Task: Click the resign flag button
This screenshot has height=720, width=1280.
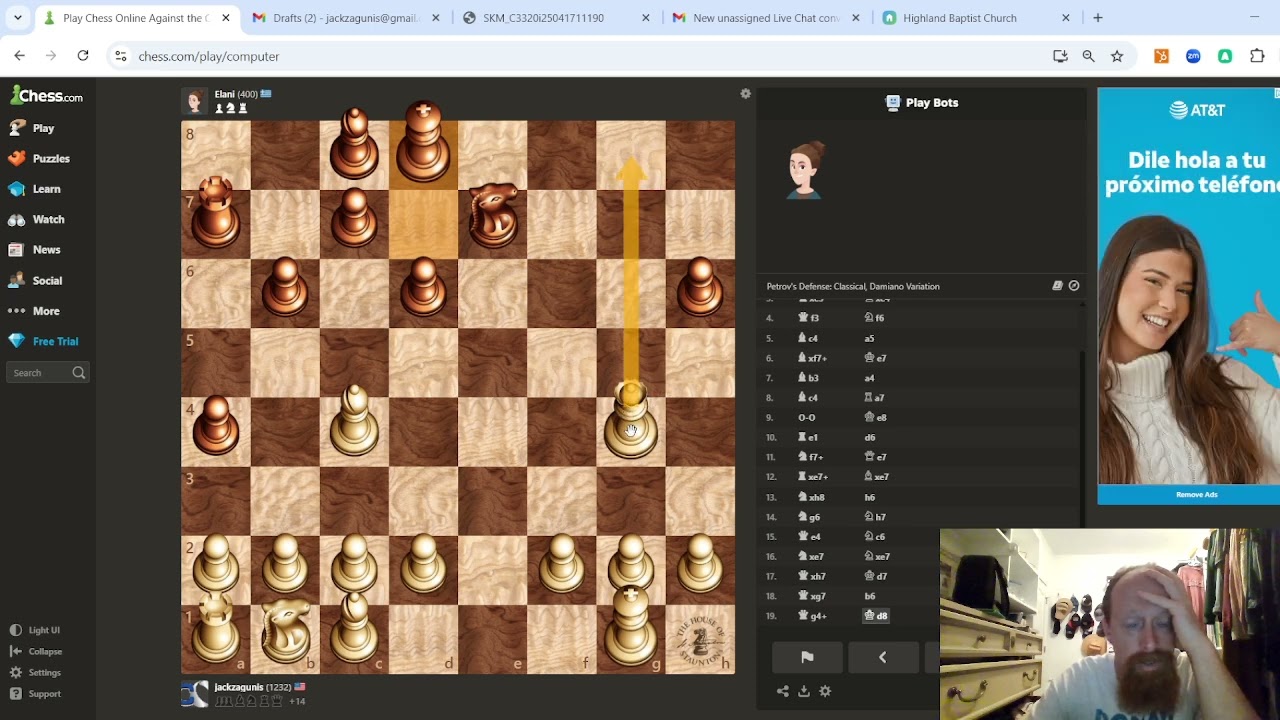Action: (x=807, y=657)
